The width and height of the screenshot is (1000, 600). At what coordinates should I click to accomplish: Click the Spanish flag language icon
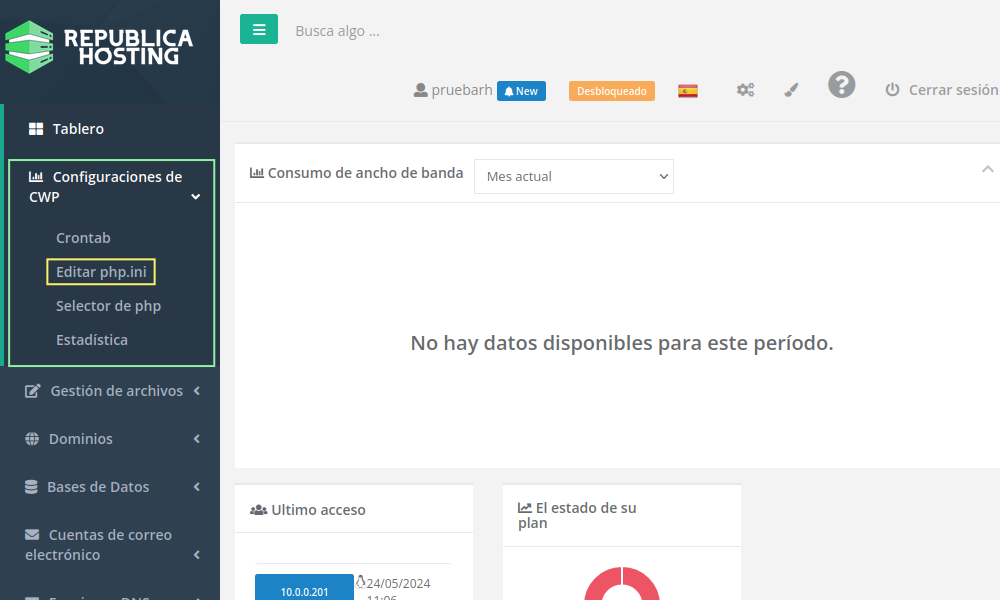(687, 91)
